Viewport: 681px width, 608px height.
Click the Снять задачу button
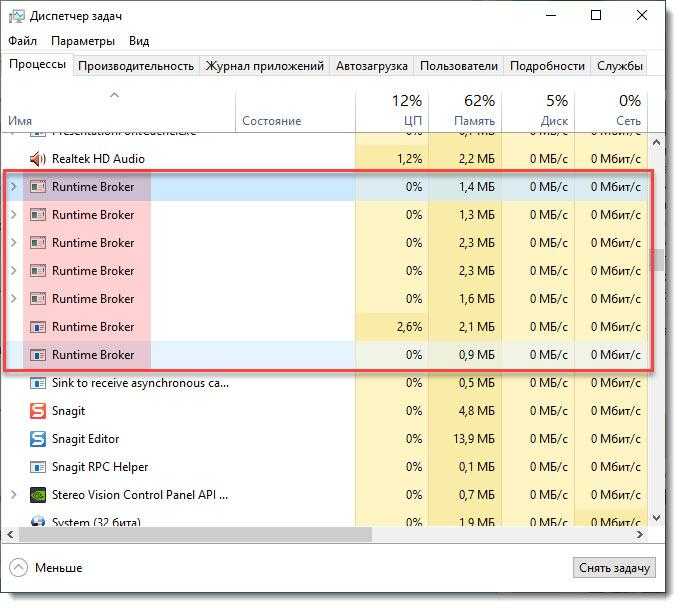point(614,568)
